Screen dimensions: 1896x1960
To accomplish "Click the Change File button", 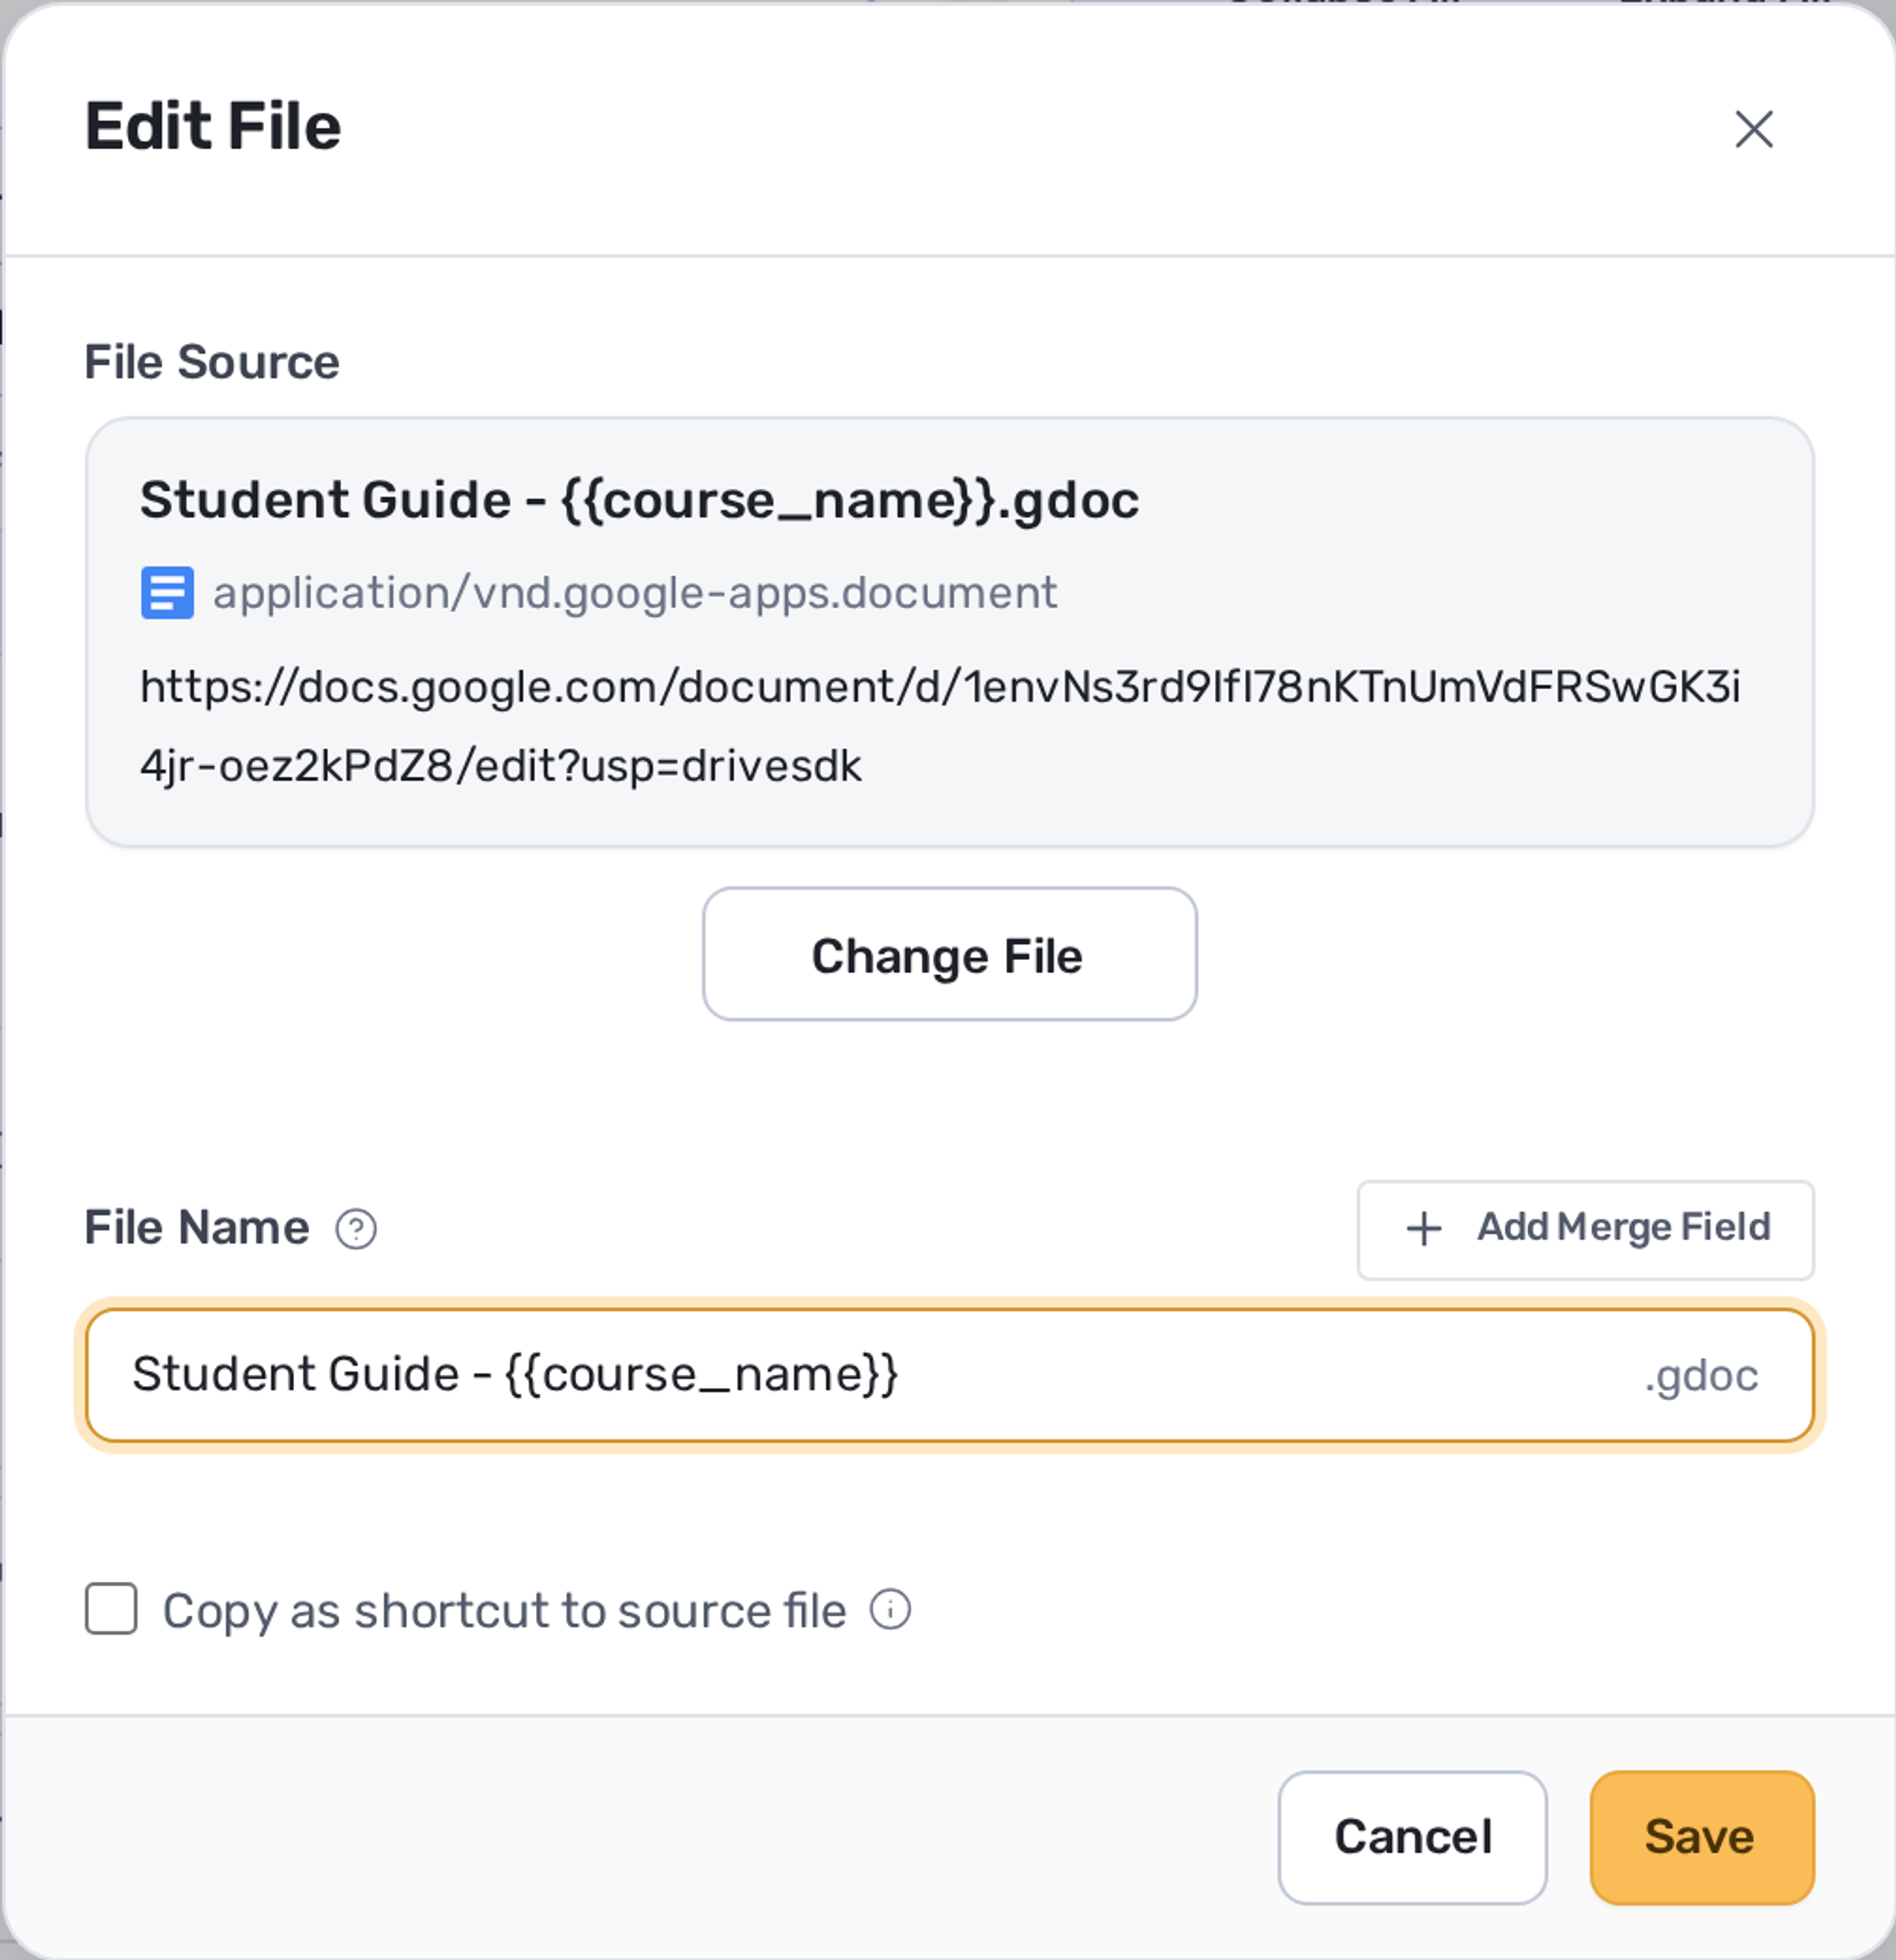I will pyautogui.click(x=949, y=954).
